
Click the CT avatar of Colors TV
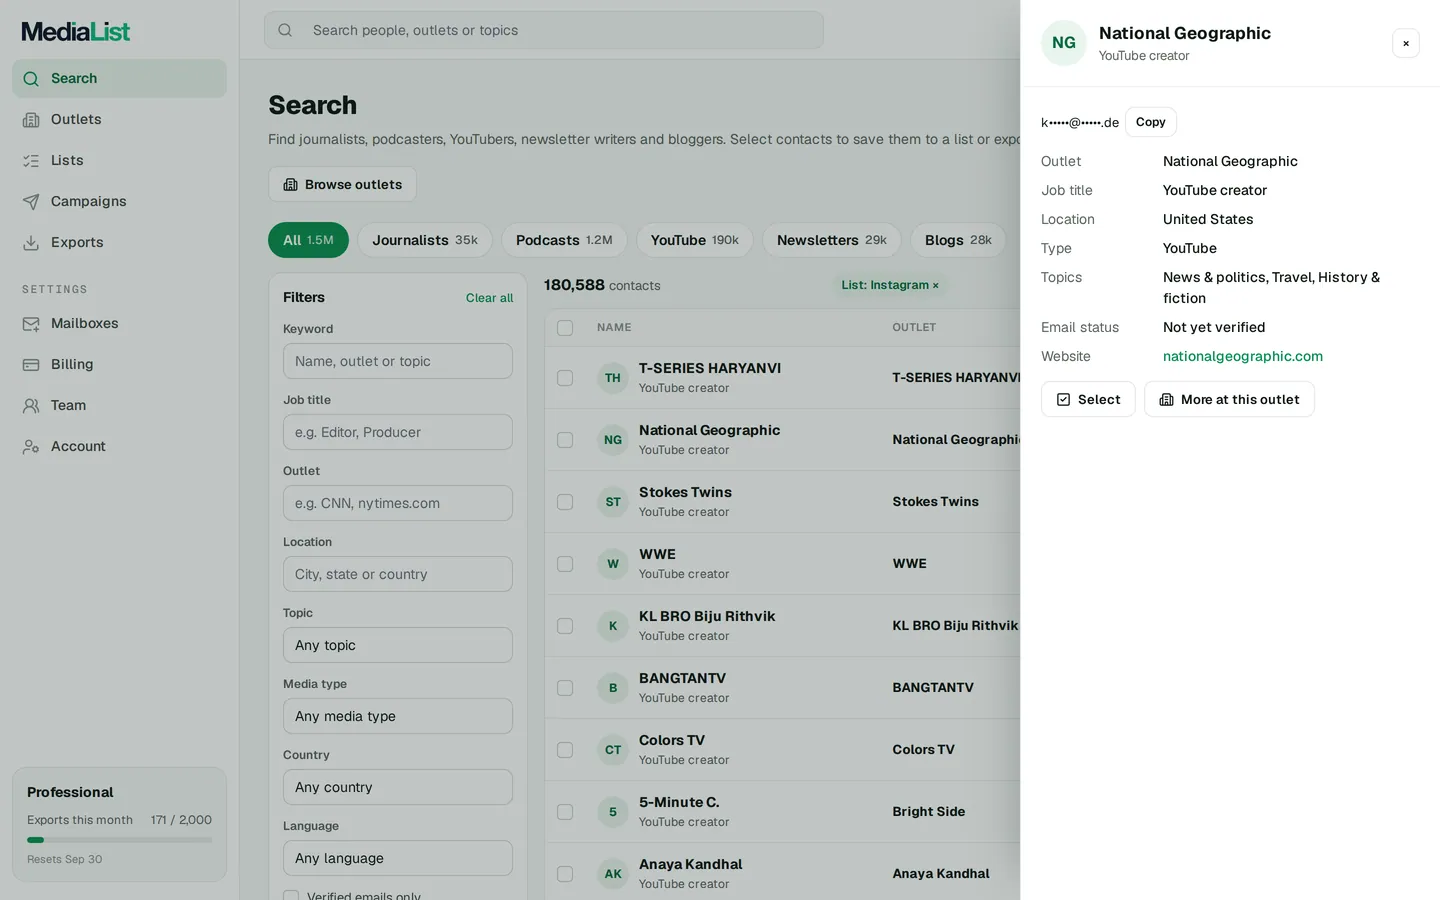(613, 750)
